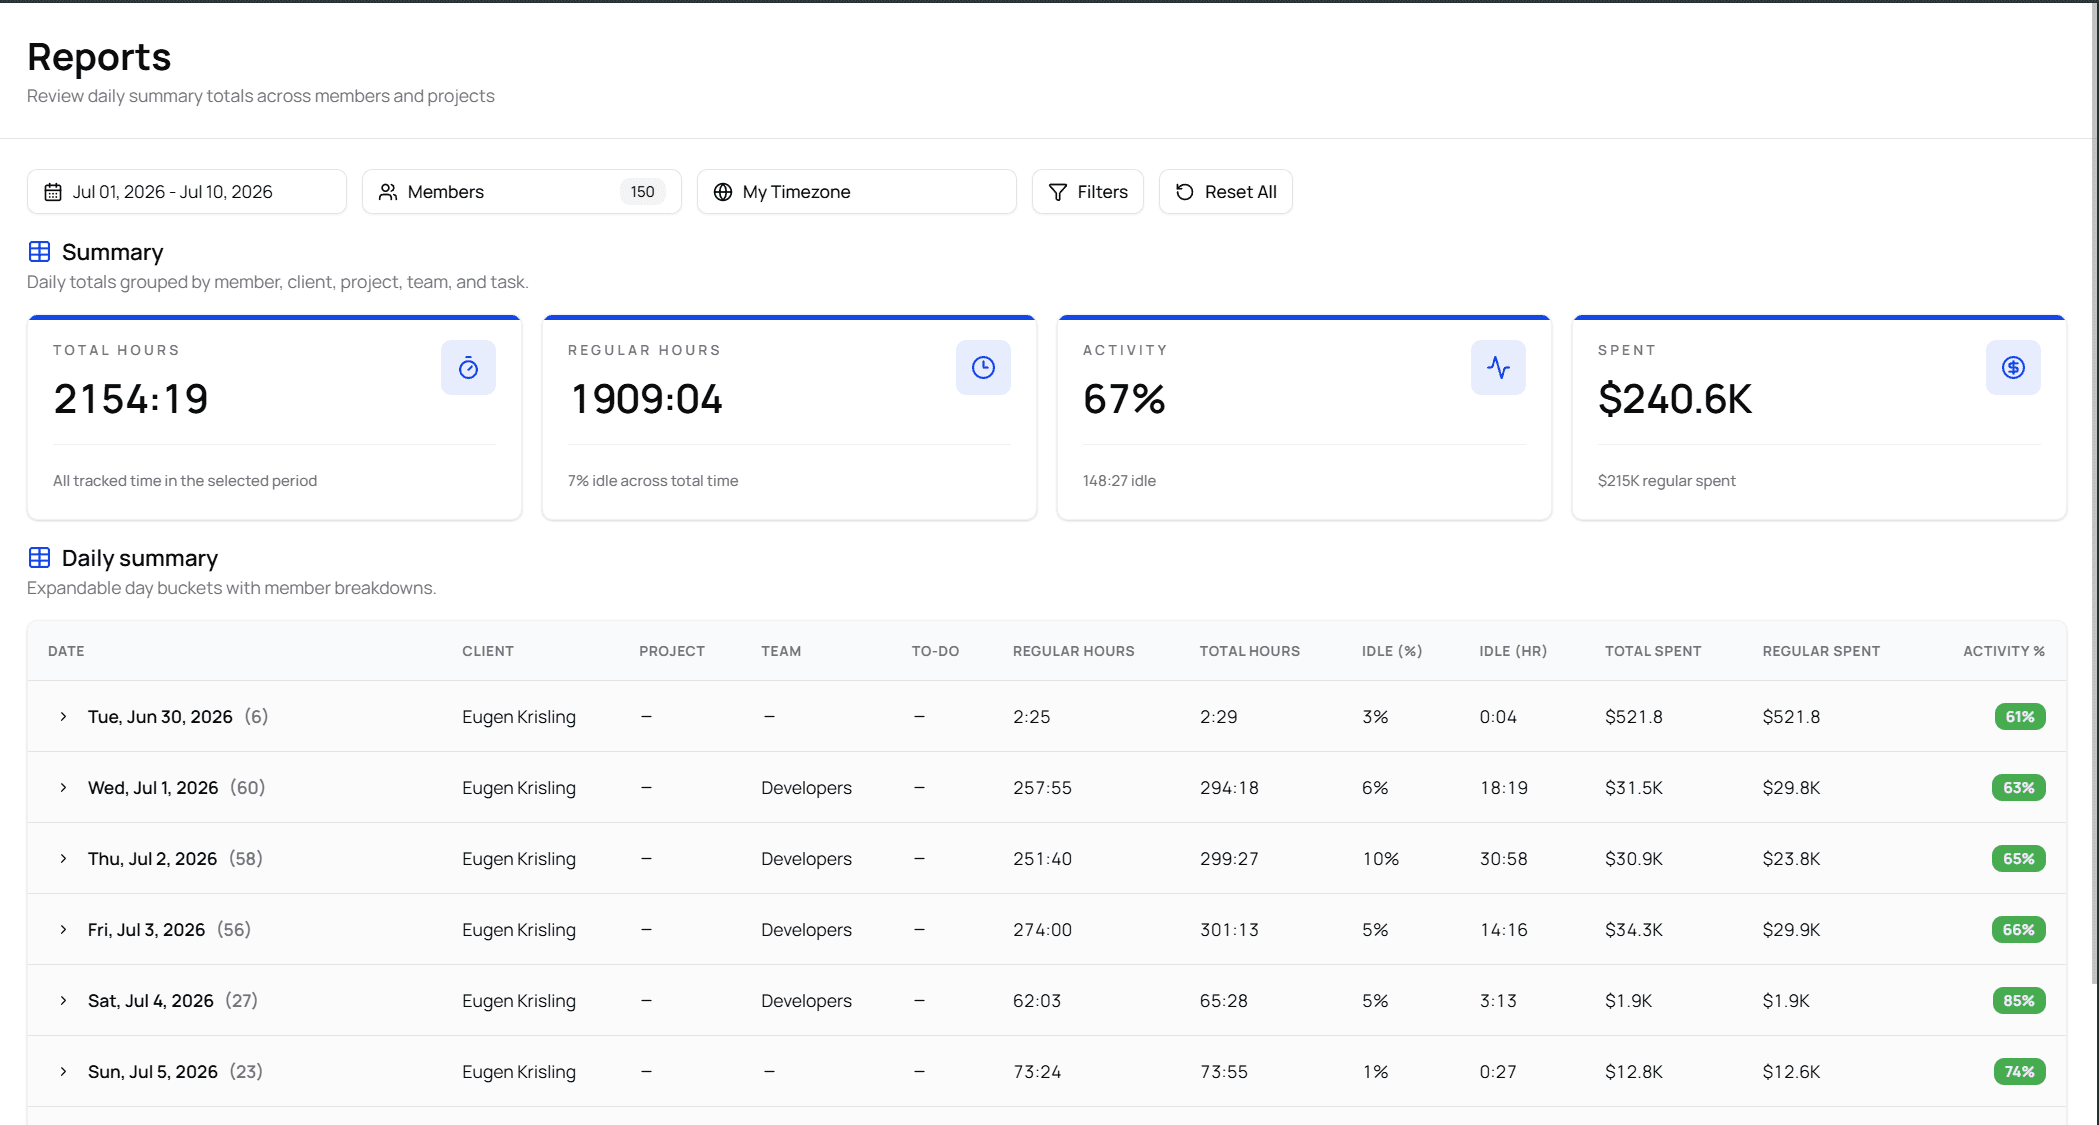The width and height of the screenshot is (2099, 1125).
Task: Click the Reset All button
Action: (x=1226, y=191)
